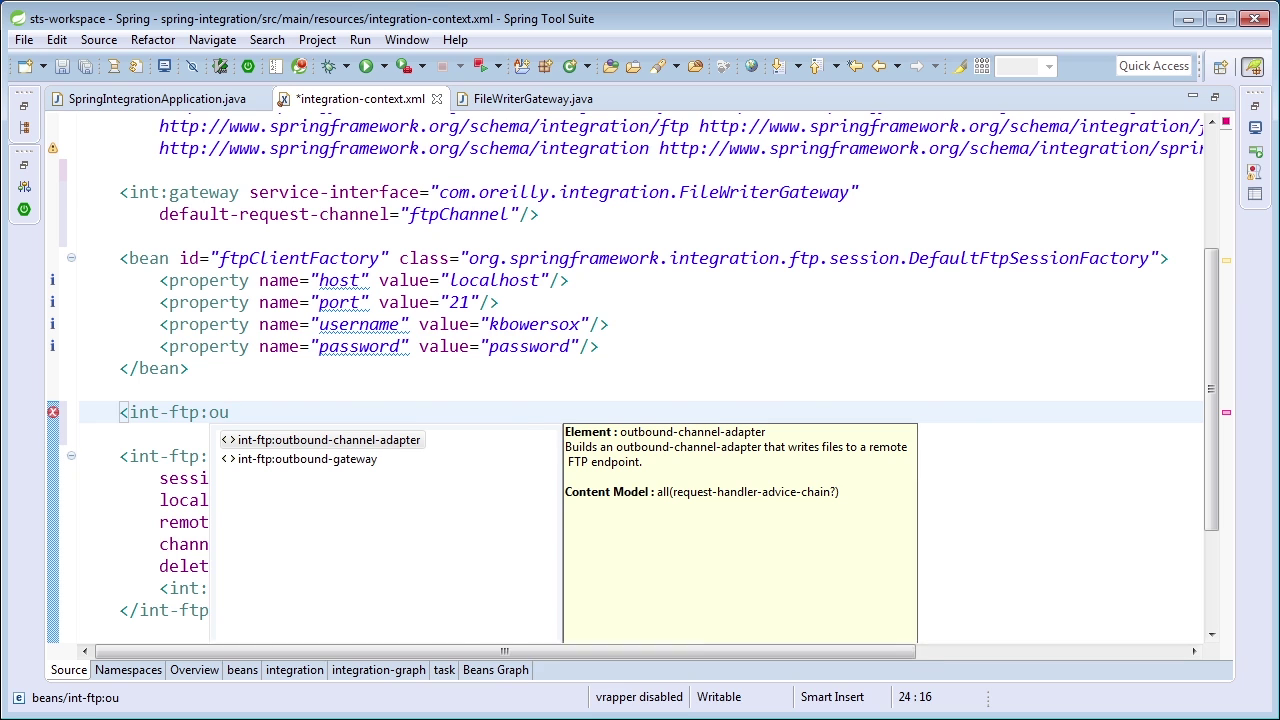The width and height of the screenshot is (1280, 720).
Task: Select the Spring perspective leaf icon
Action: pyautogui.click(x=1253, y=67)
